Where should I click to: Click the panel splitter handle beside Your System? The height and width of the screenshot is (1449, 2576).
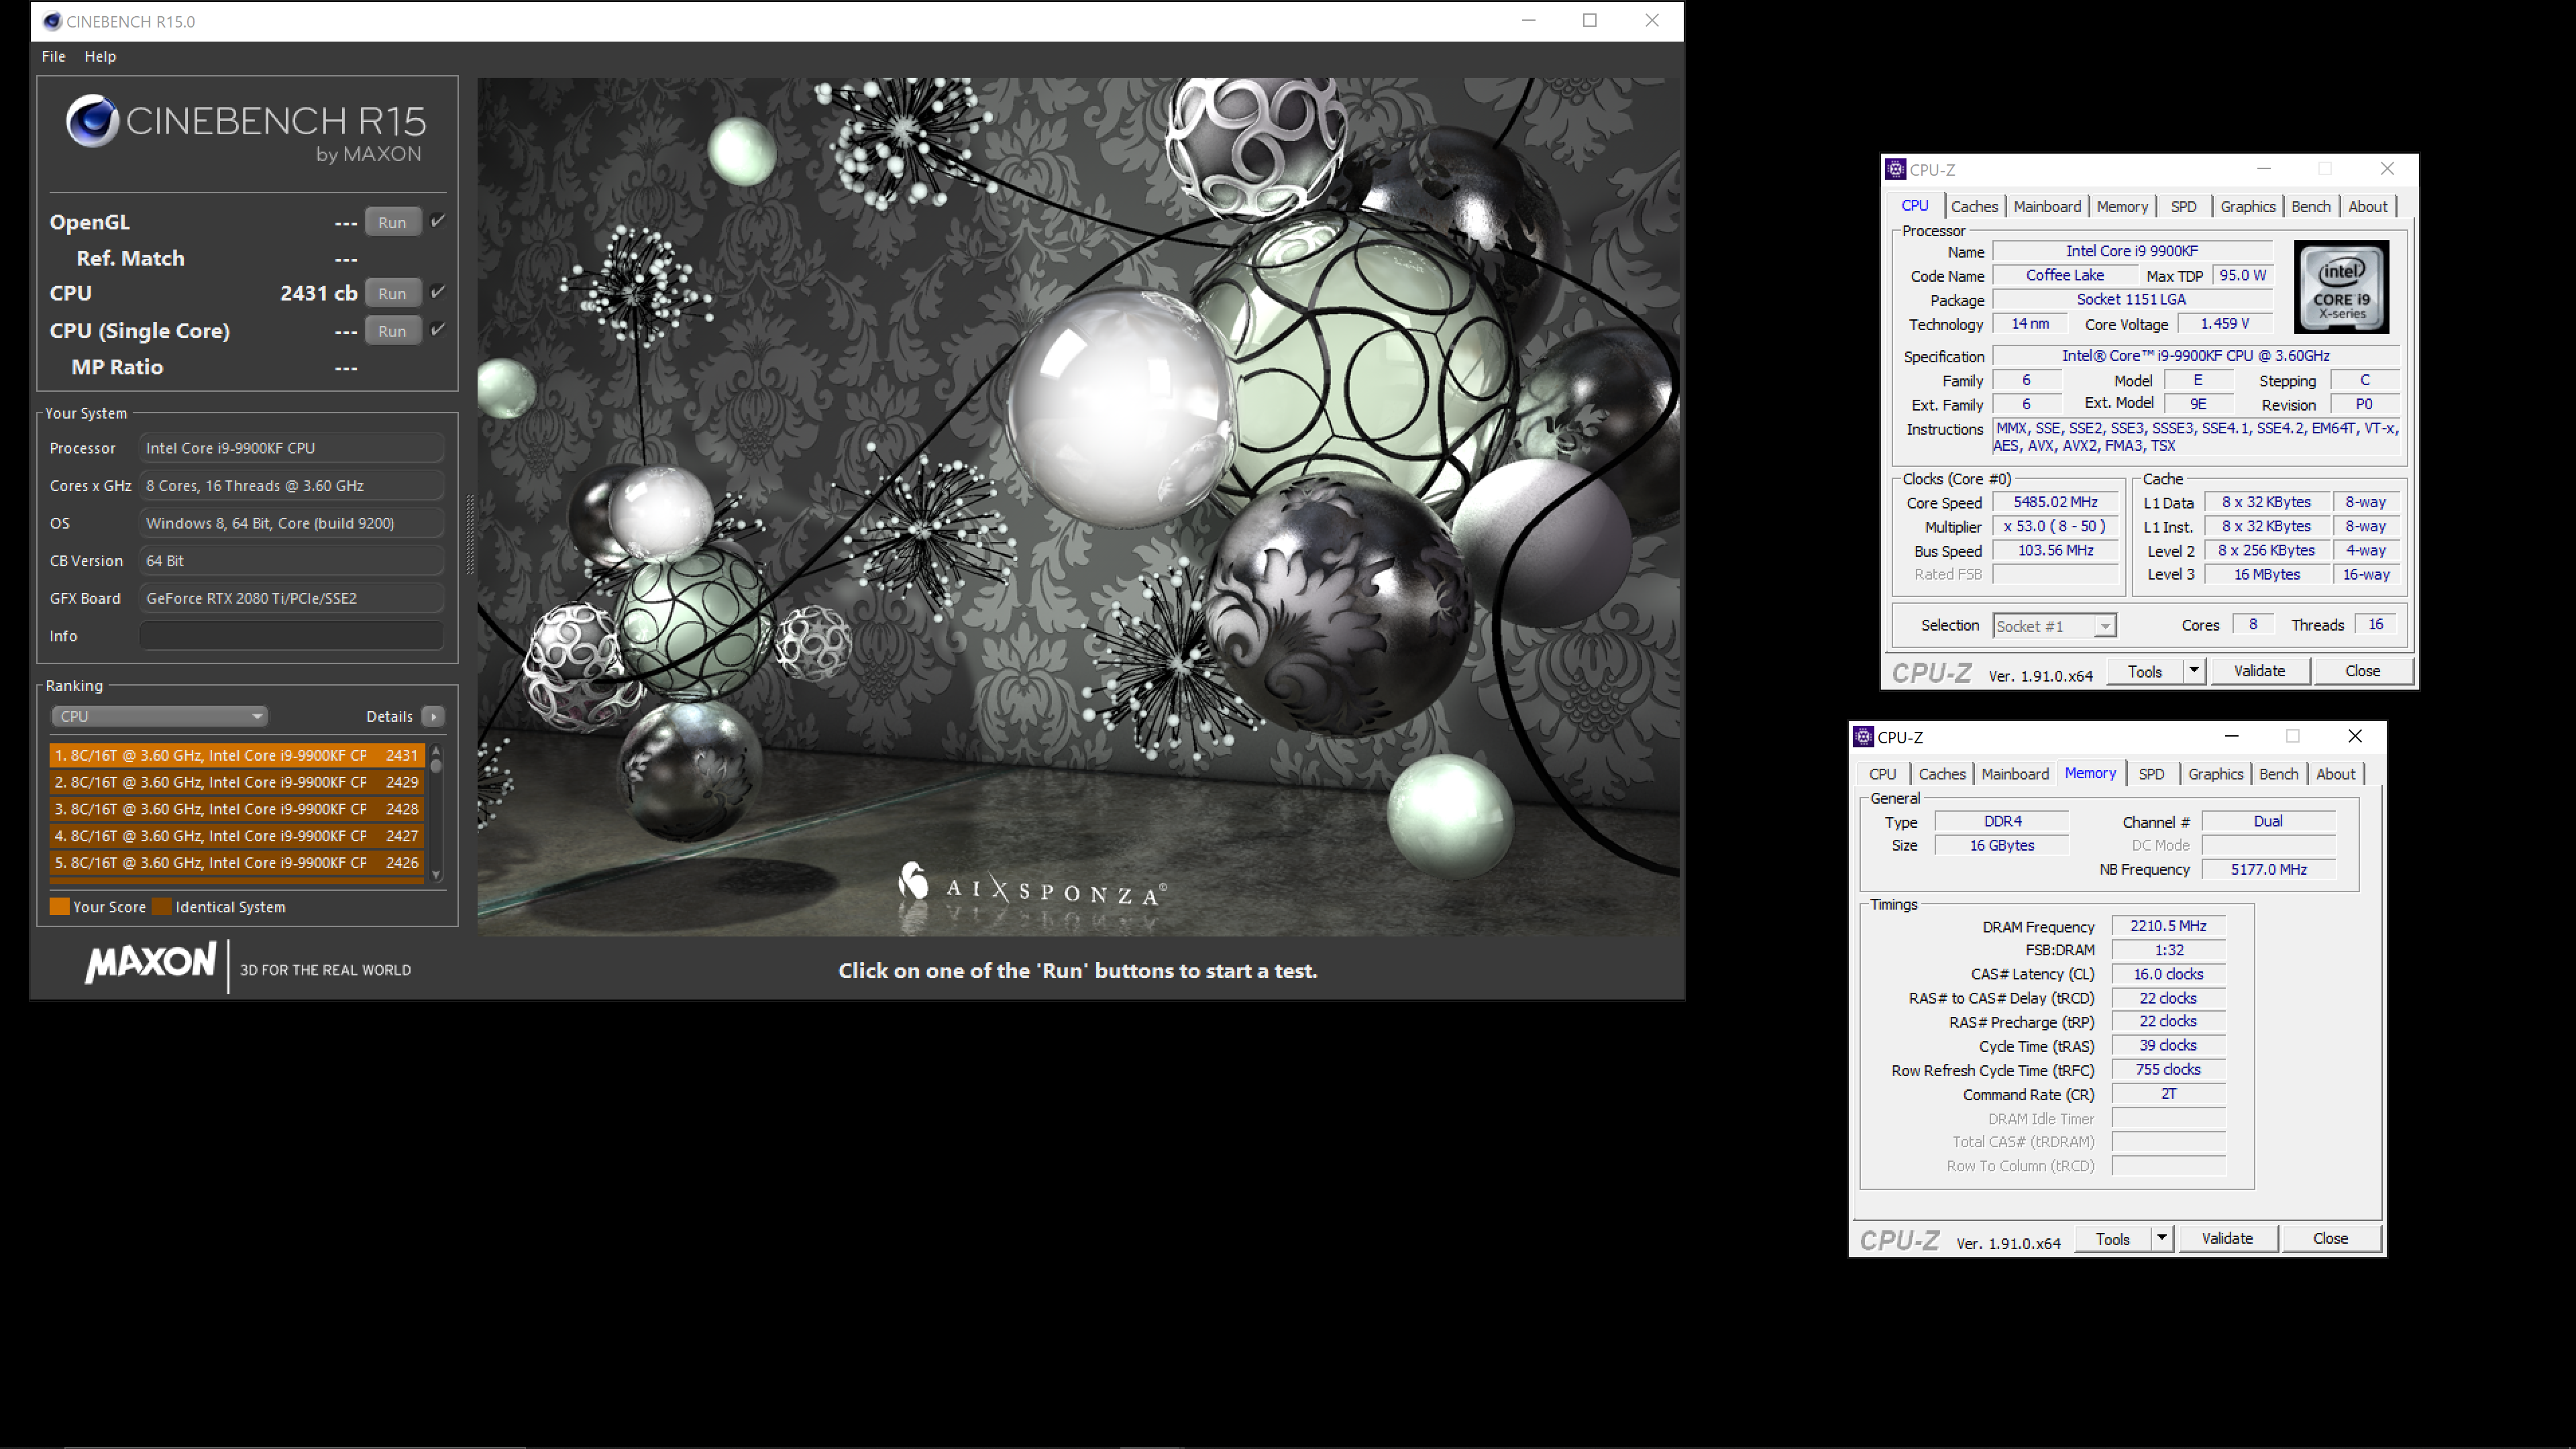(x=470, y=535)
